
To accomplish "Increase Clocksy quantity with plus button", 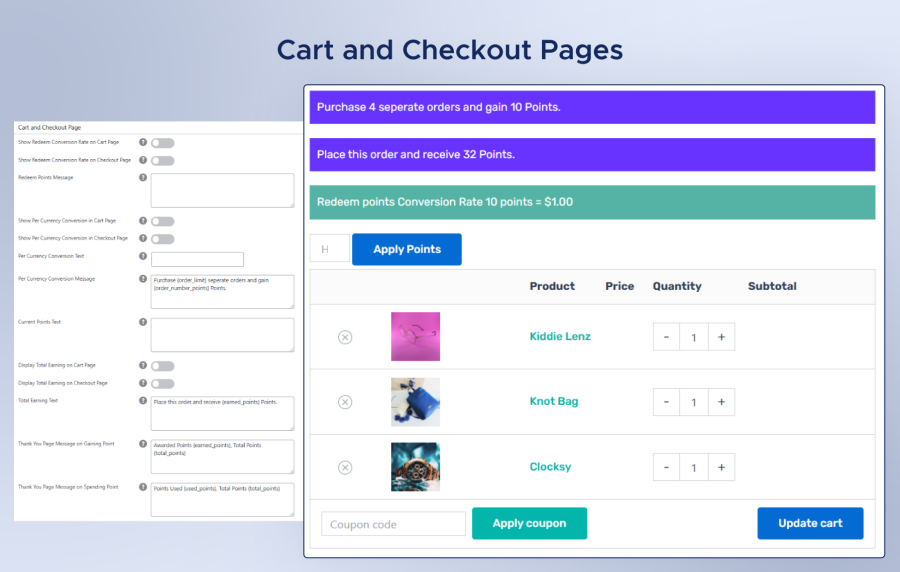I will pos(721,467).
